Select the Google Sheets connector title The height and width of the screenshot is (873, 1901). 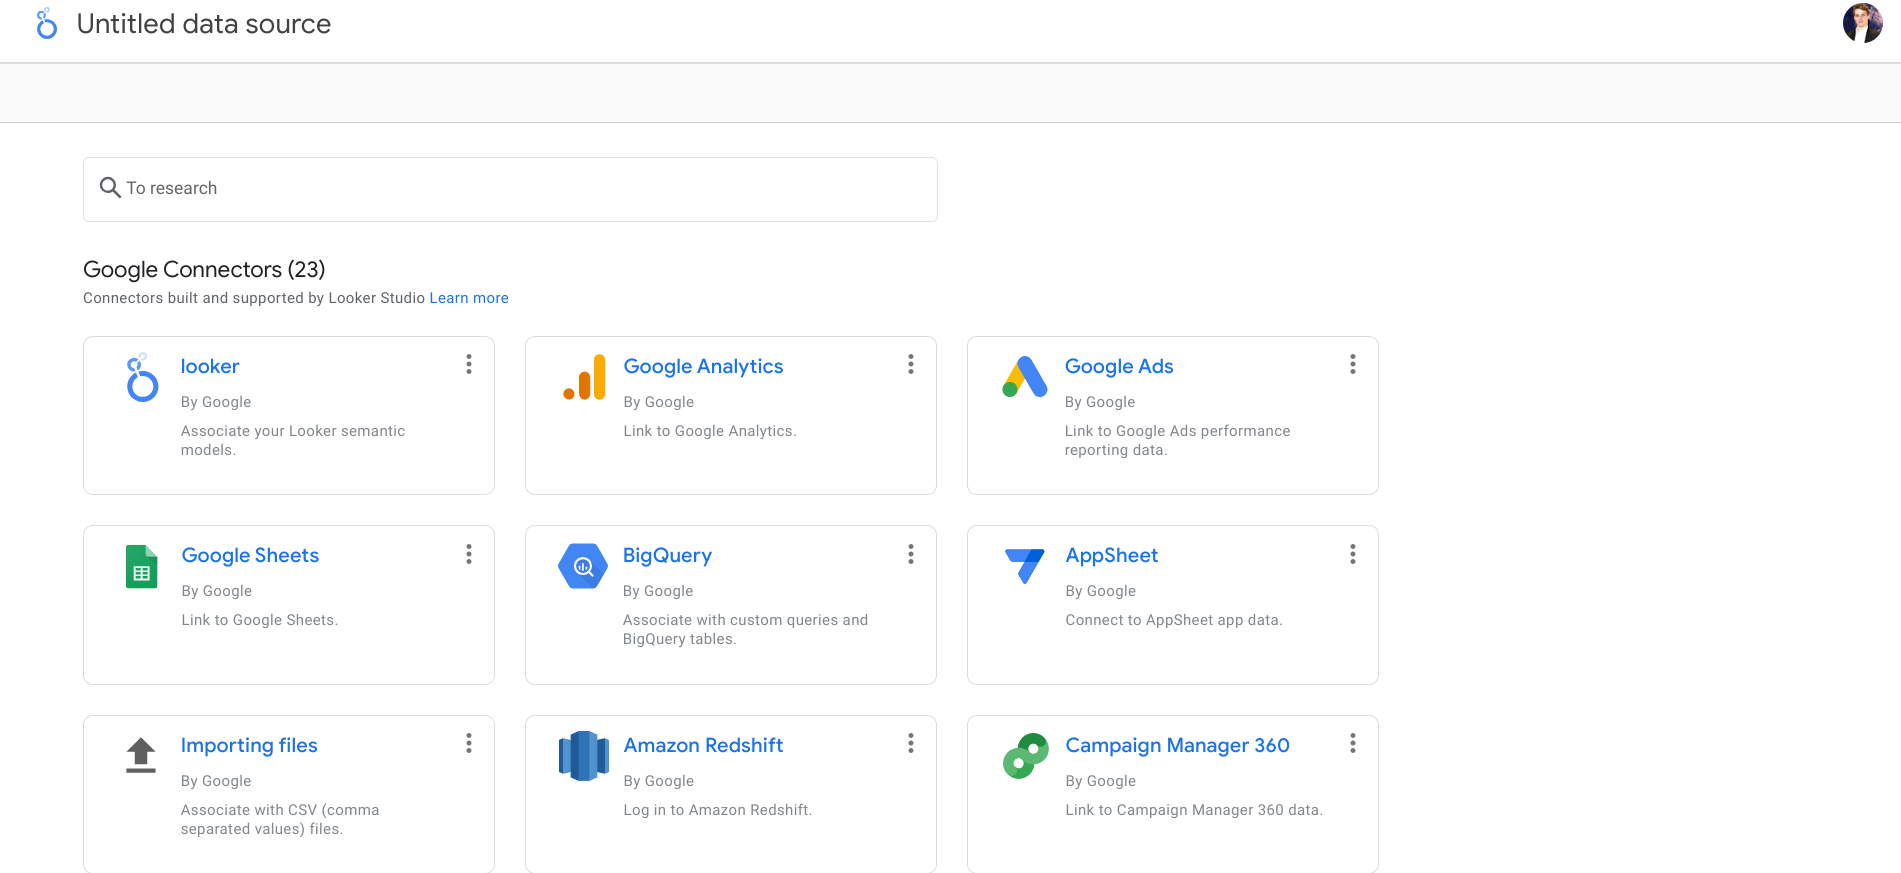point(250,555)
